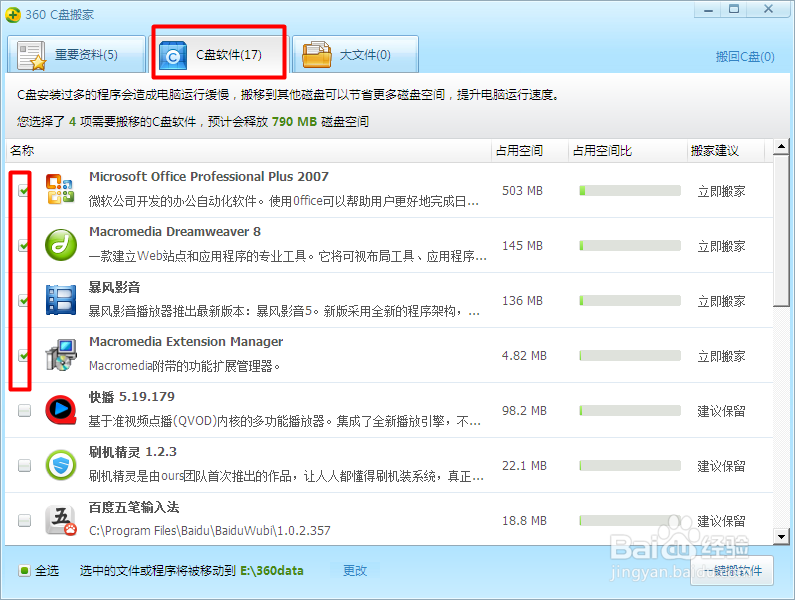This screenshot has width=795, height=600.
Task: Uncheck Macromedia Dreamweaver 8 checkbox
Action: [x=24, y=245]
